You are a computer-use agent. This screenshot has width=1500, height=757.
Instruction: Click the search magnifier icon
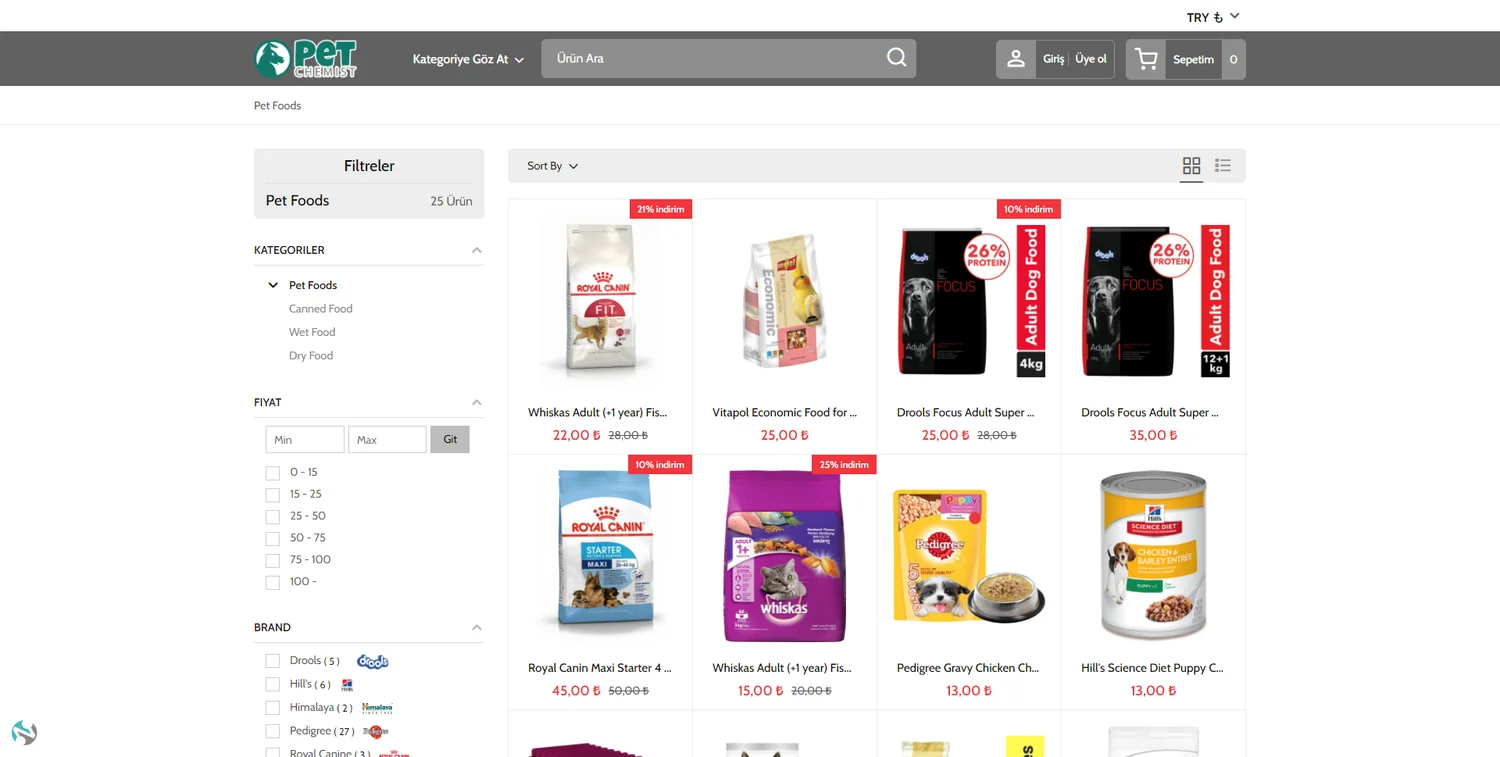(x=897, y=58)
